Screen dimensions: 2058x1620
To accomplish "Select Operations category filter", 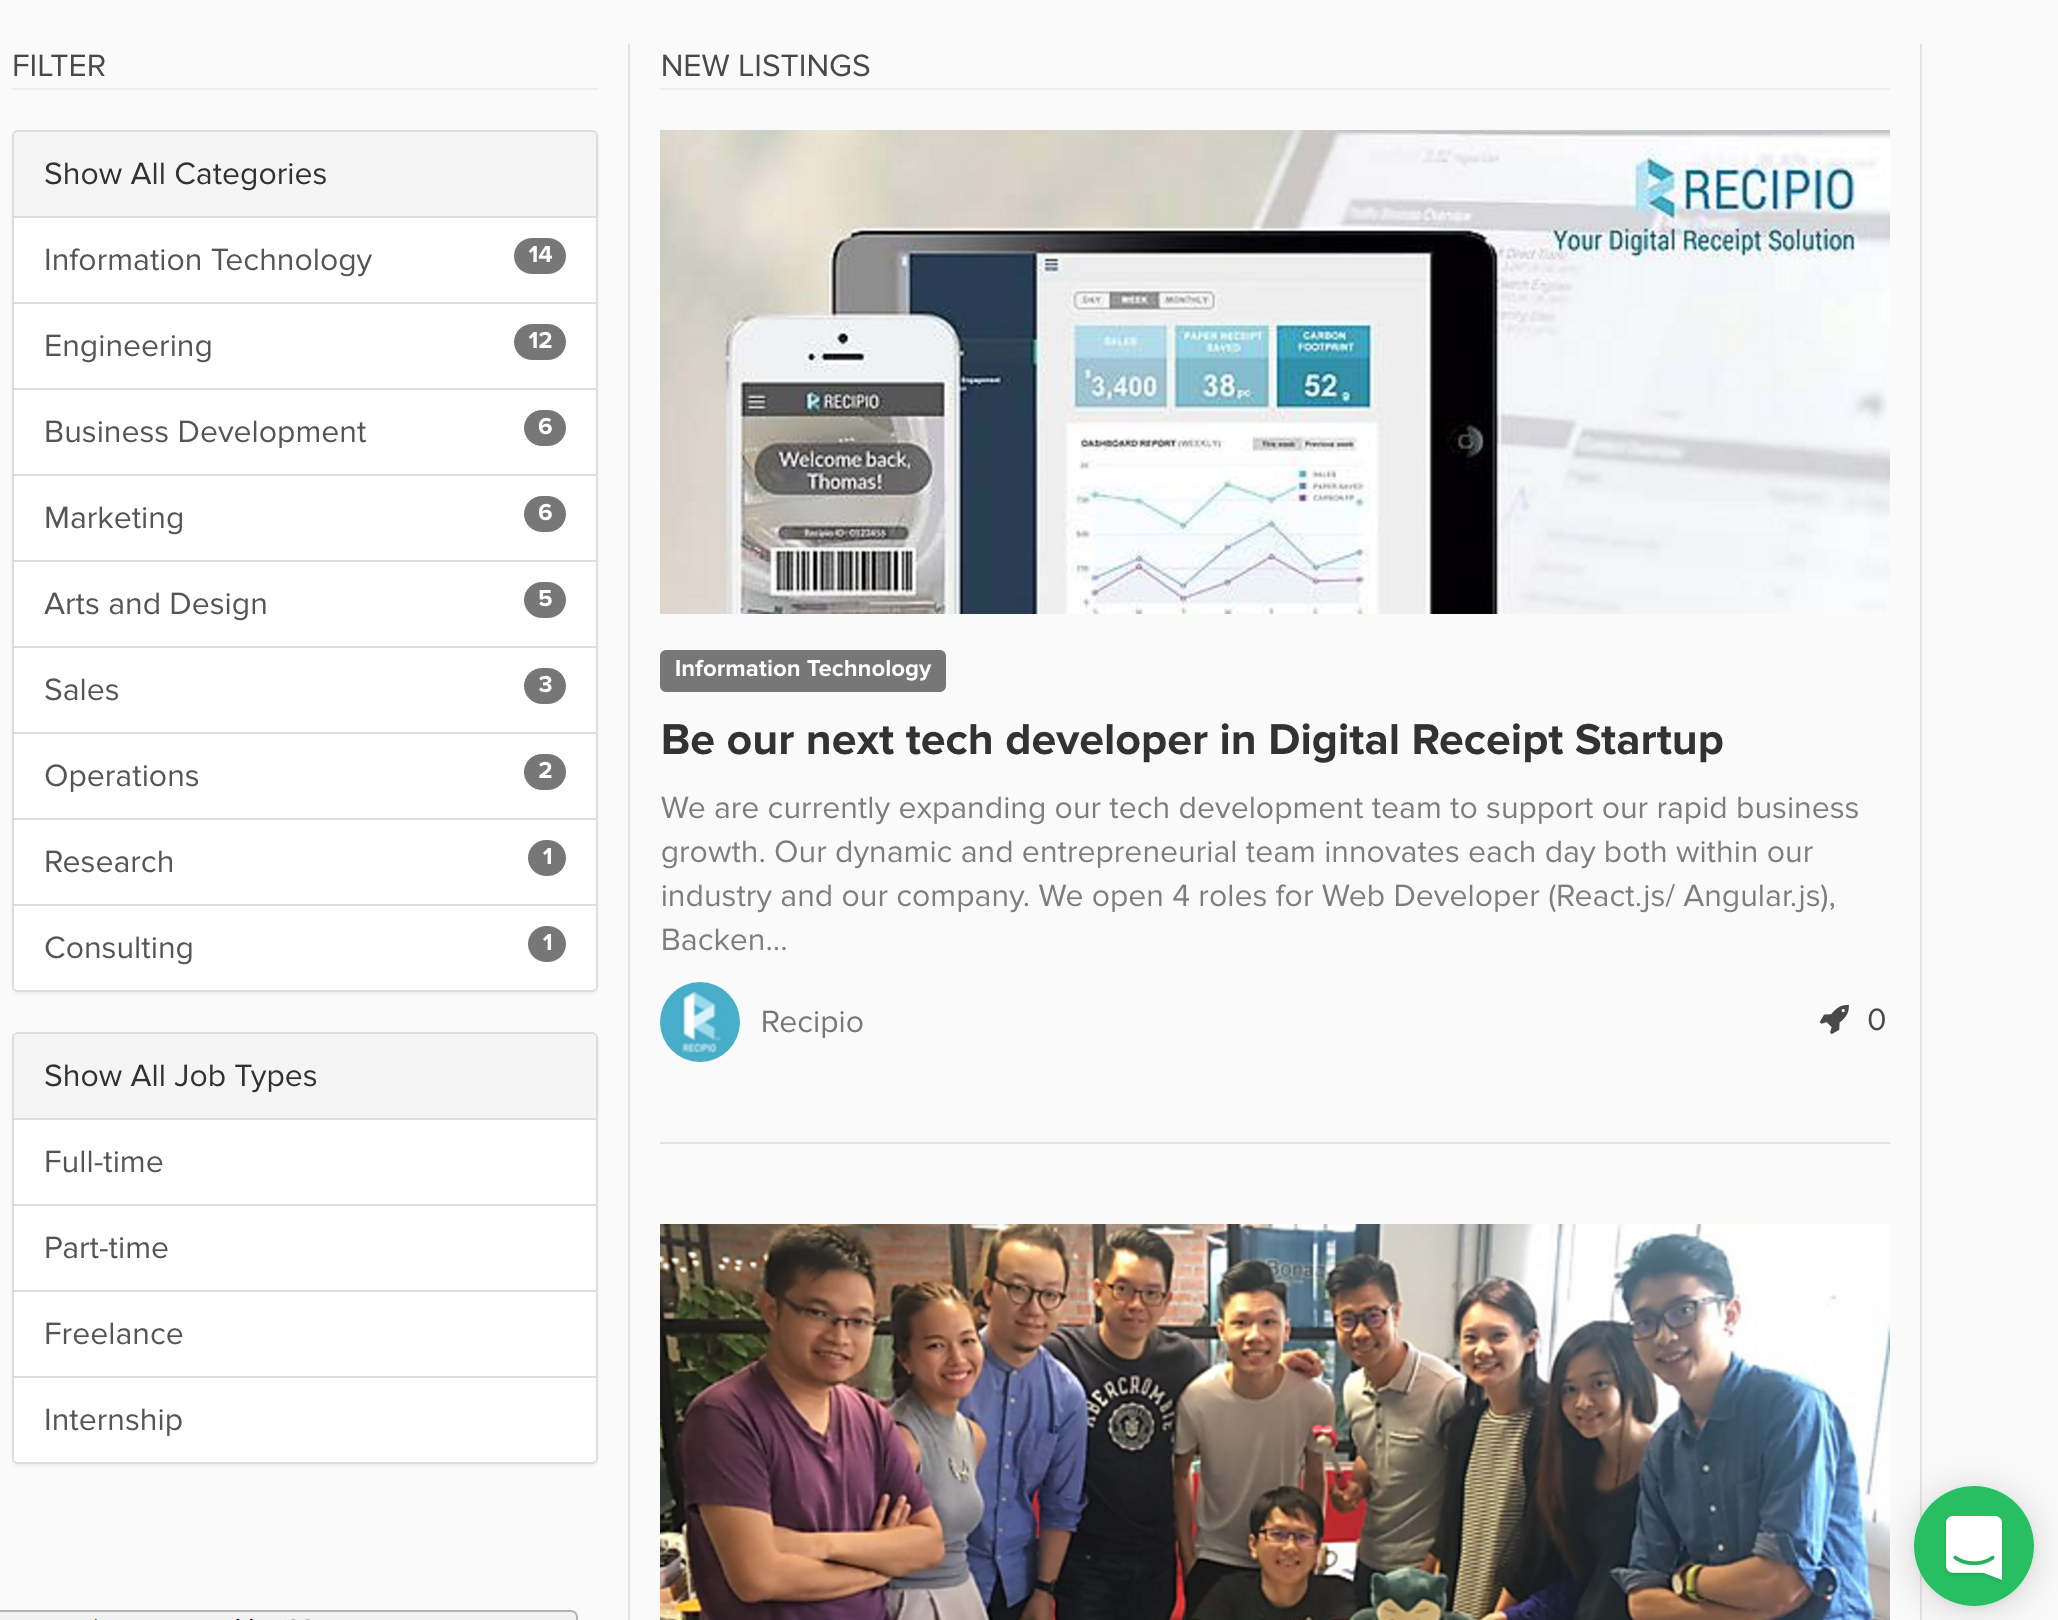I will (x=122, y=776).
